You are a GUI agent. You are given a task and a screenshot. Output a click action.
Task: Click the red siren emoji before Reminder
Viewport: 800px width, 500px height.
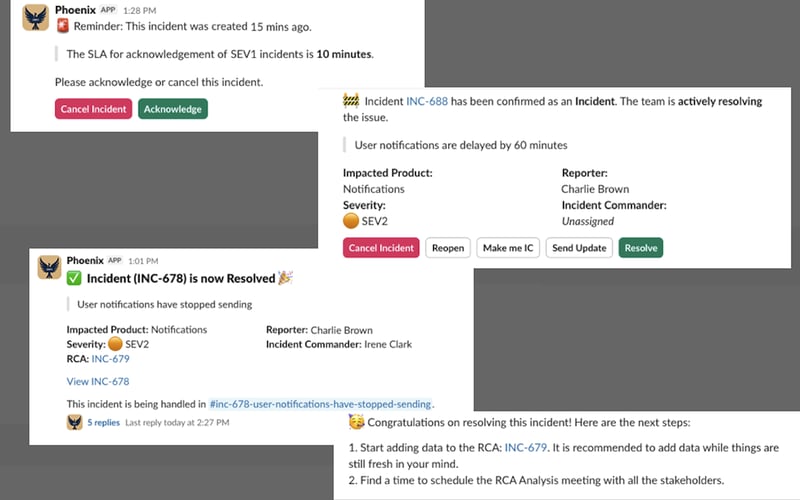pos(60,27)
